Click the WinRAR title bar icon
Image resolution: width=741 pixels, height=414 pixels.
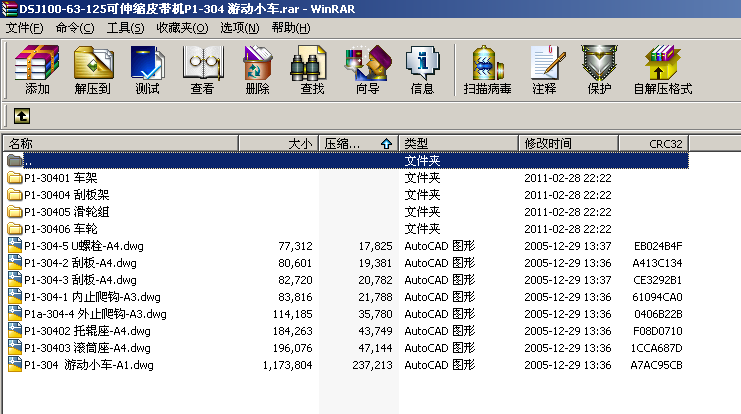[9, 9]
